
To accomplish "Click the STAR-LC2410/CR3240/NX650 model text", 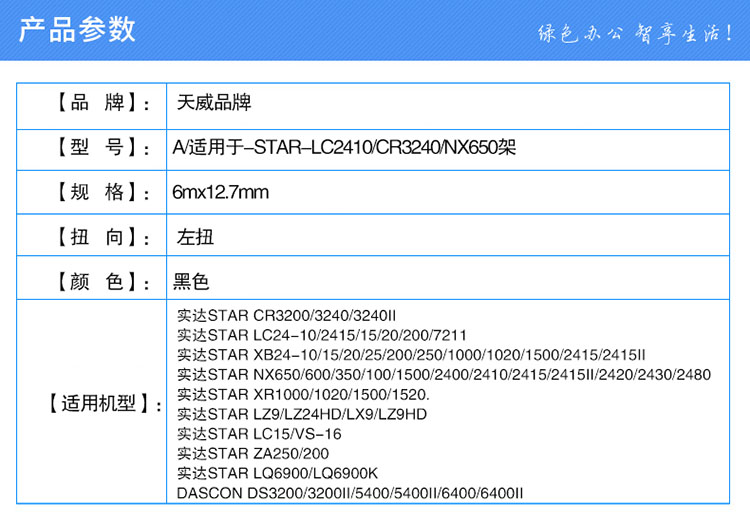I will 345,148.
